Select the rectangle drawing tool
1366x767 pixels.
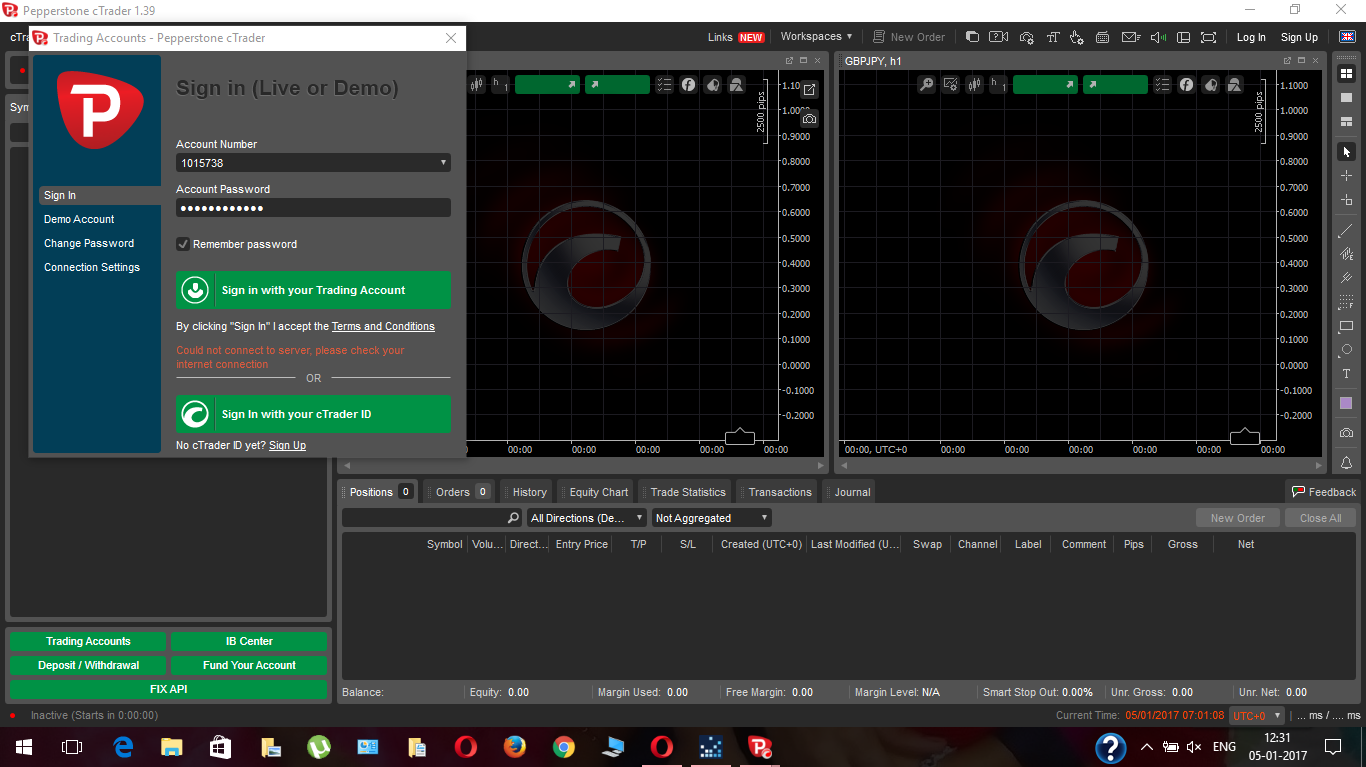tap(1346, 326)
